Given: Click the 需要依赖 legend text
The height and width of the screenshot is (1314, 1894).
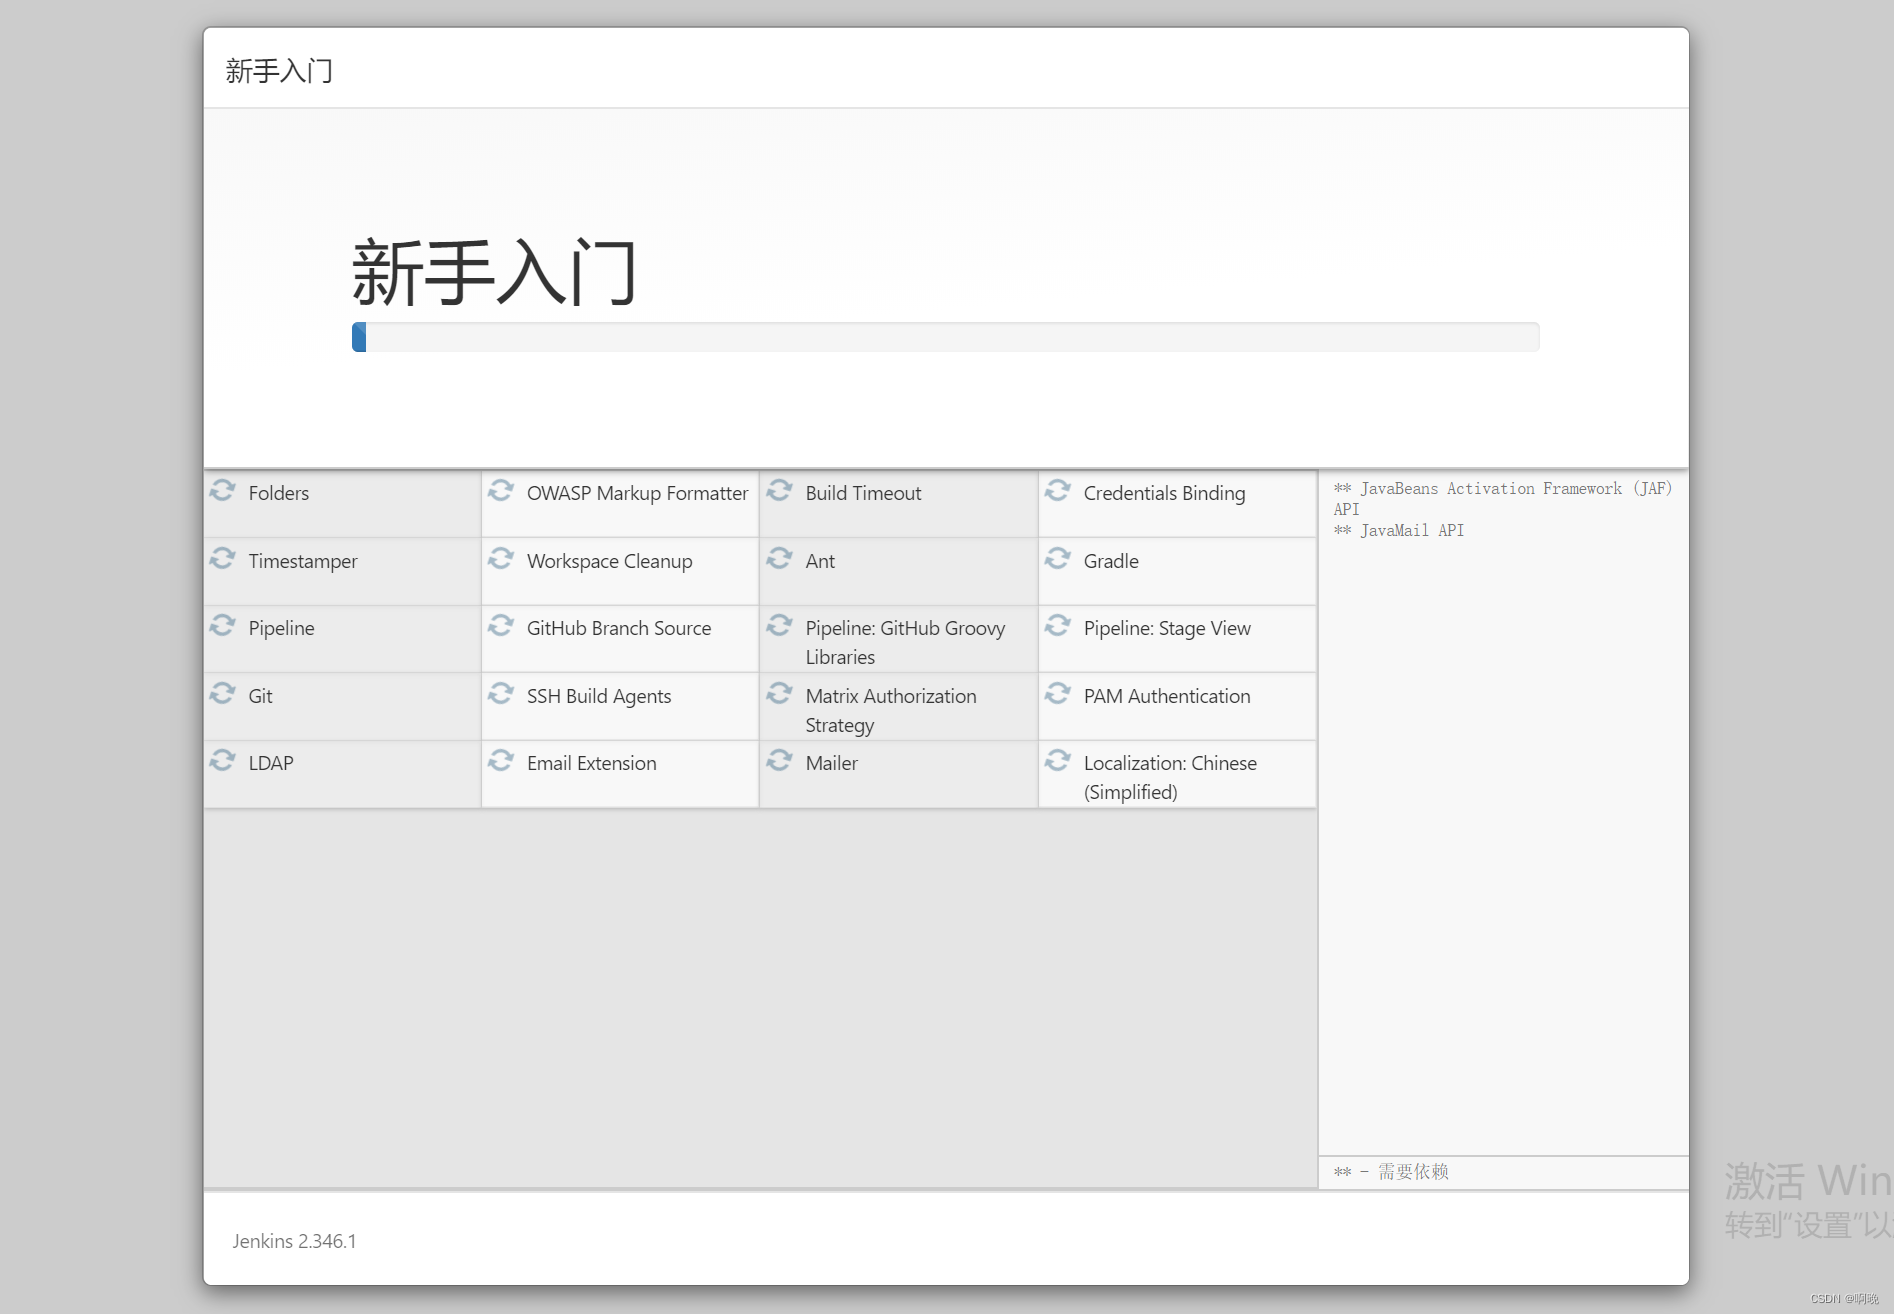Looking at the screenshot, I should [x=1413, y=1171].
